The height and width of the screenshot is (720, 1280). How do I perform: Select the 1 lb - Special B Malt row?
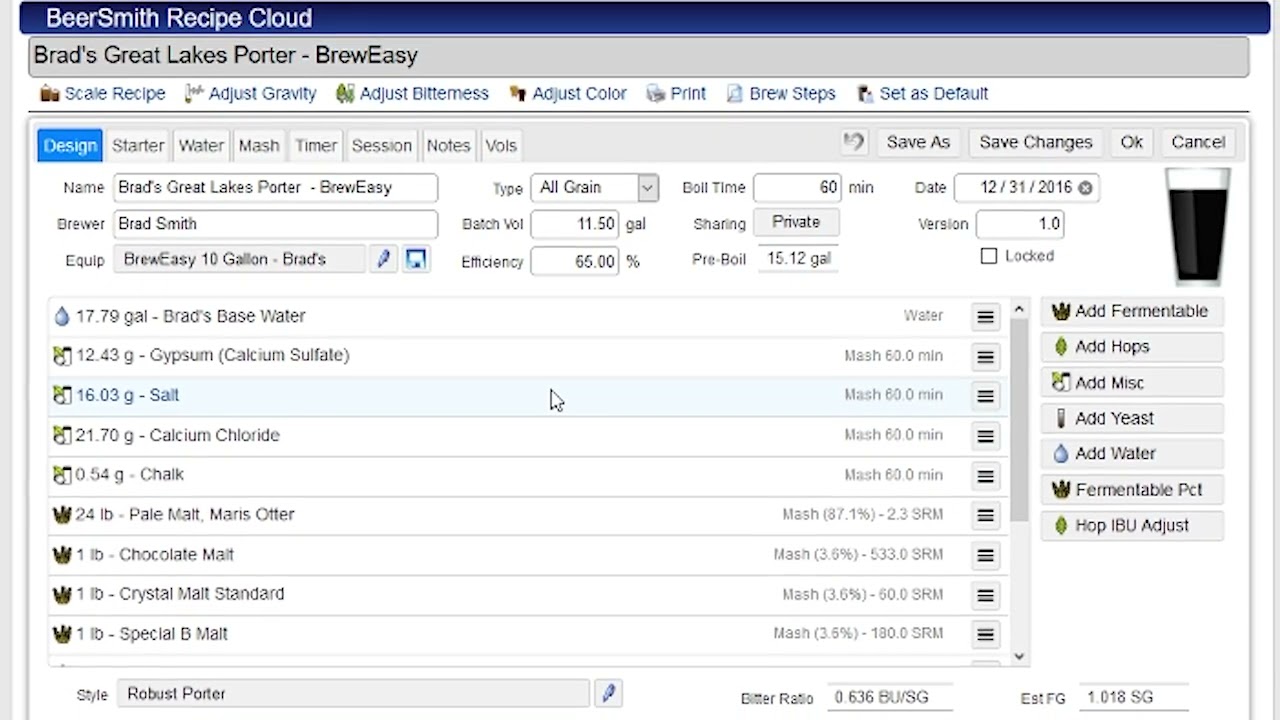(x=527, y=633)
